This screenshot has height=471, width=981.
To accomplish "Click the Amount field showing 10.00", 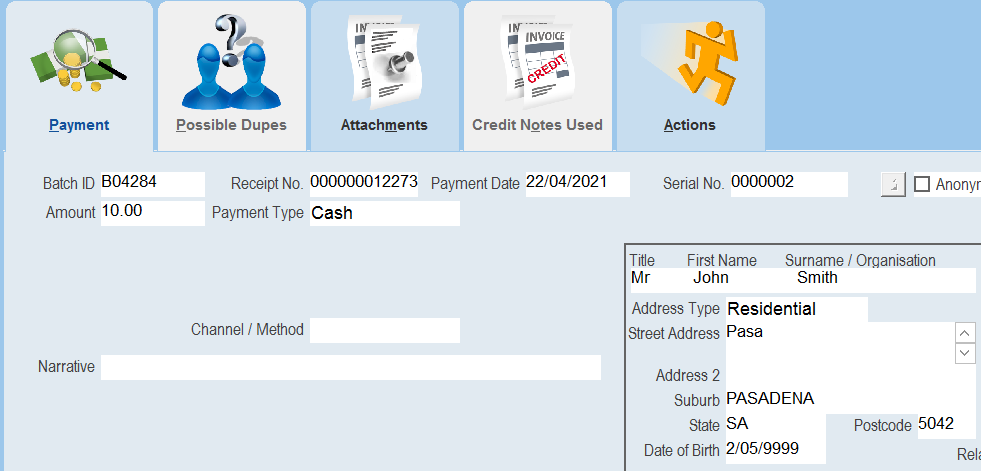I will (x=153, y=213).
